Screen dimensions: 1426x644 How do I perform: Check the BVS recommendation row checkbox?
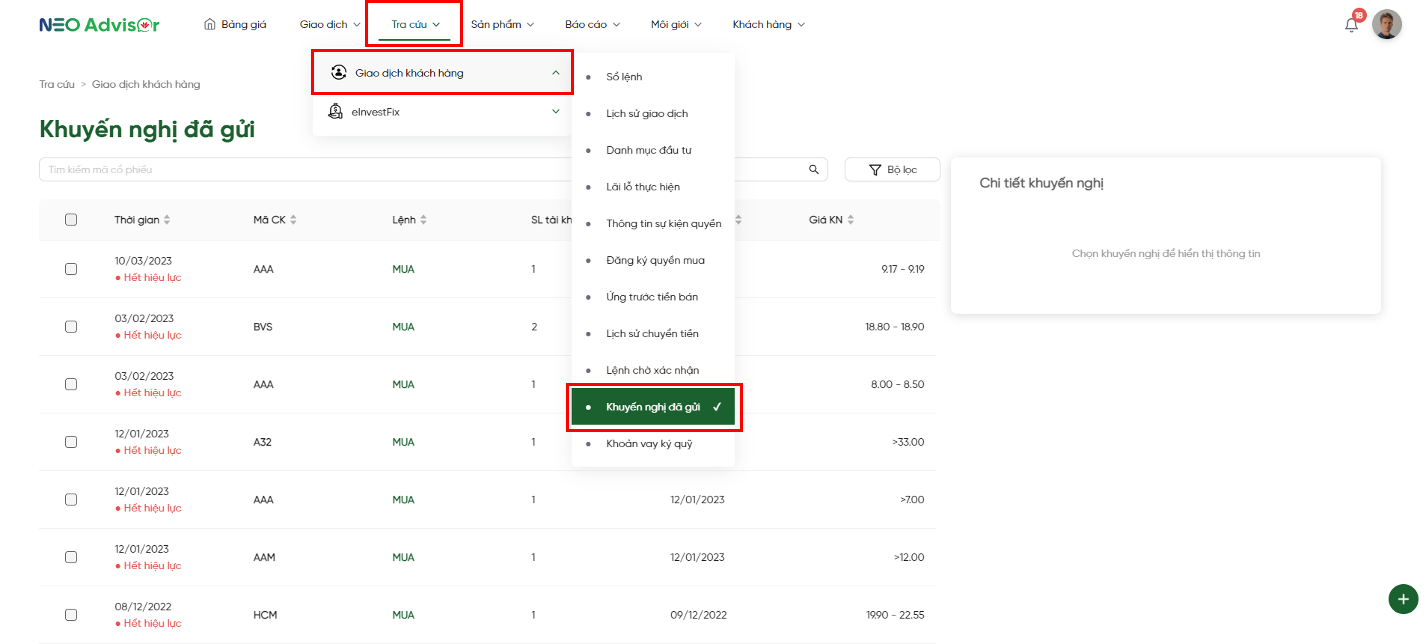click(71, 327)
